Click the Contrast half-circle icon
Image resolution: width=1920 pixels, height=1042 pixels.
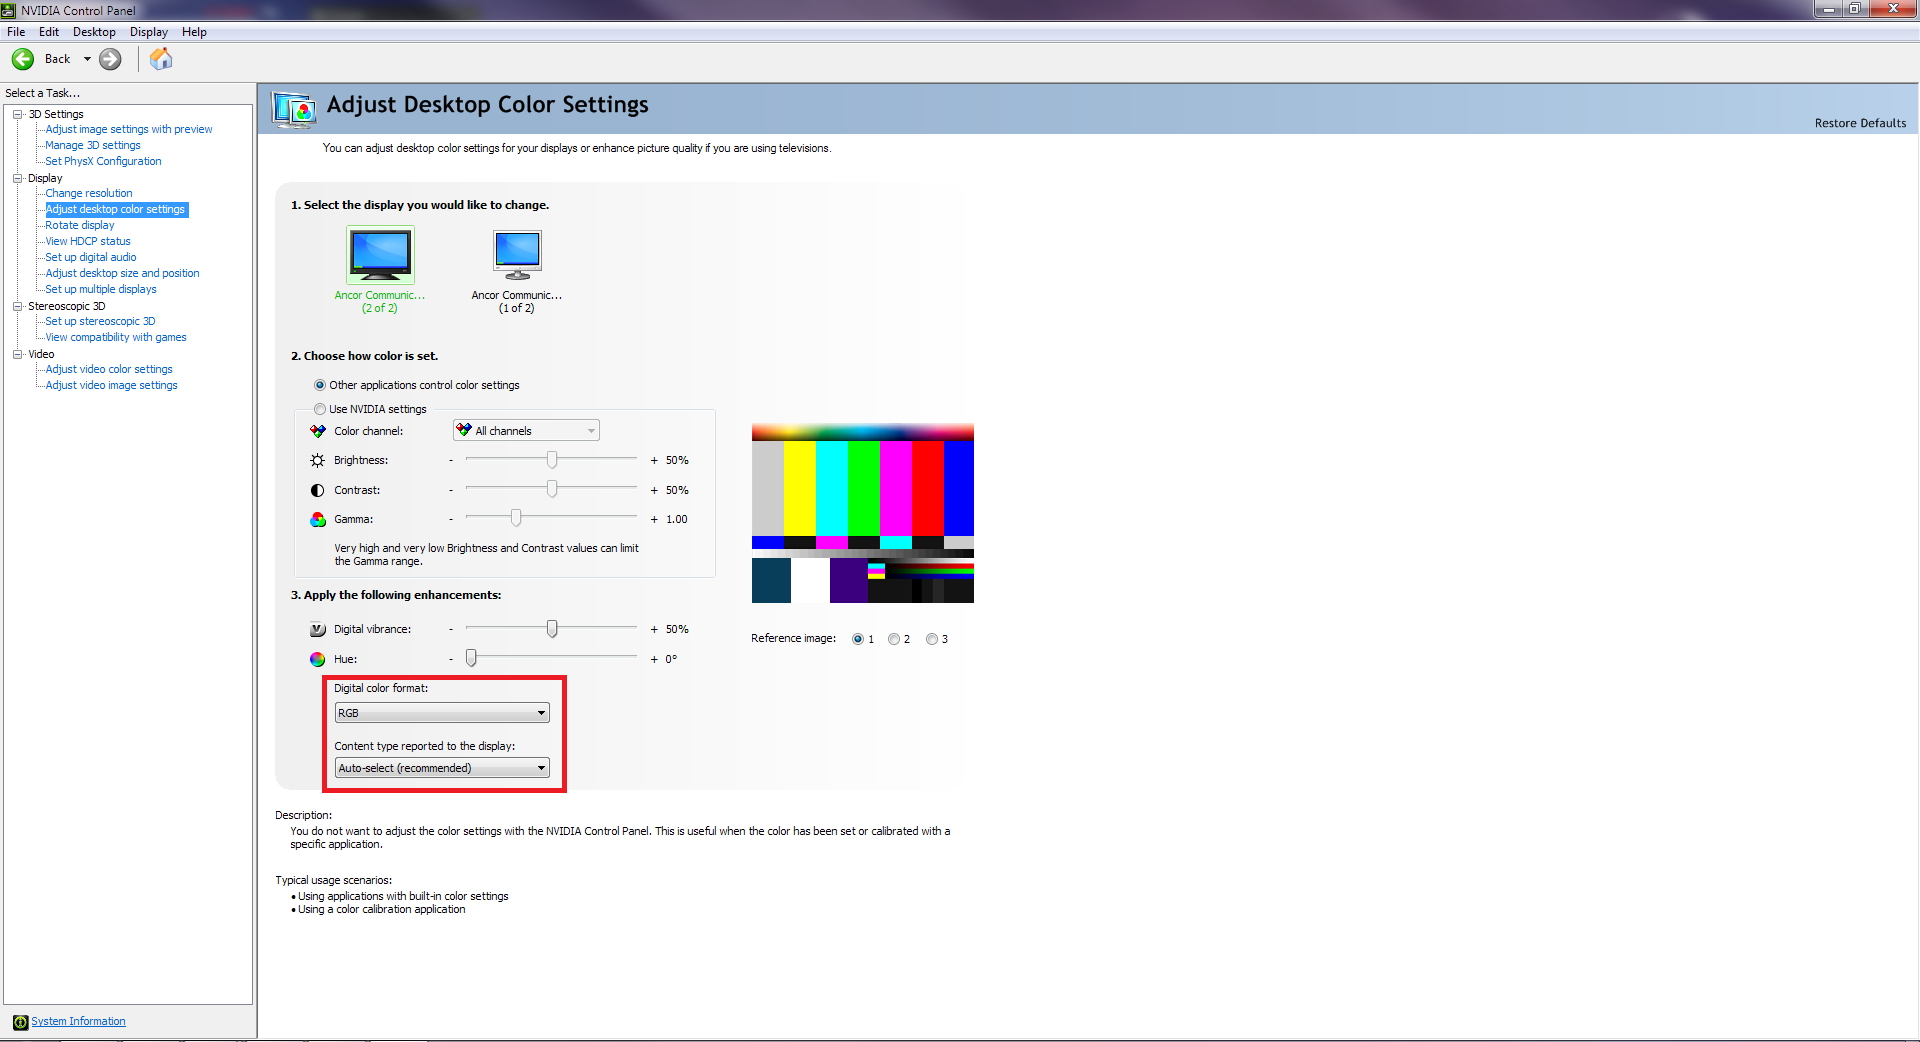pos(318,490)
